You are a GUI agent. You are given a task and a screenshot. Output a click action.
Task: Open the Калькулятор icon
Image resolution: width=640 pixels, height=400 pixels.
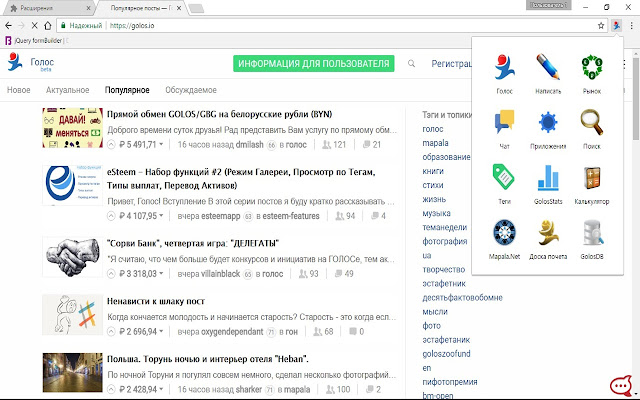(592, 177)
